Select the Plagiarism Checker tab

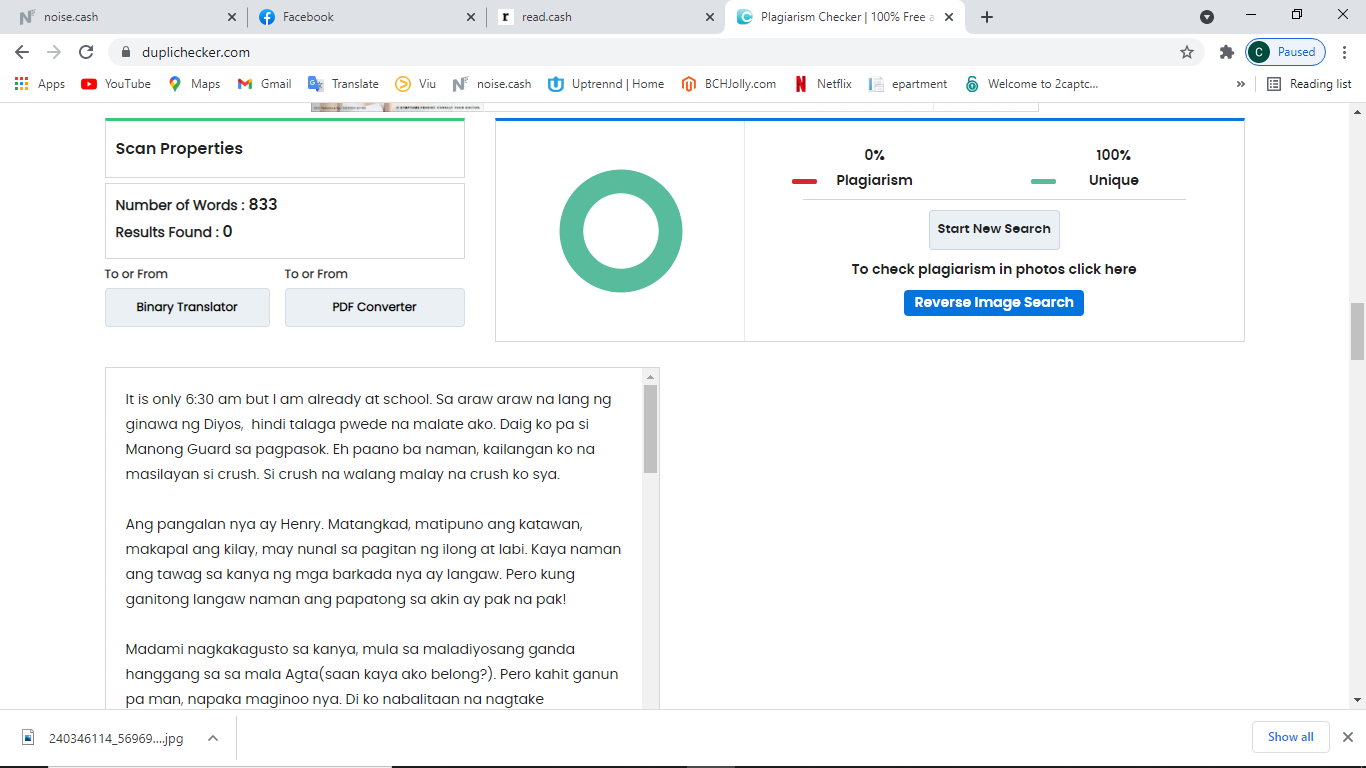pos(845,17)
